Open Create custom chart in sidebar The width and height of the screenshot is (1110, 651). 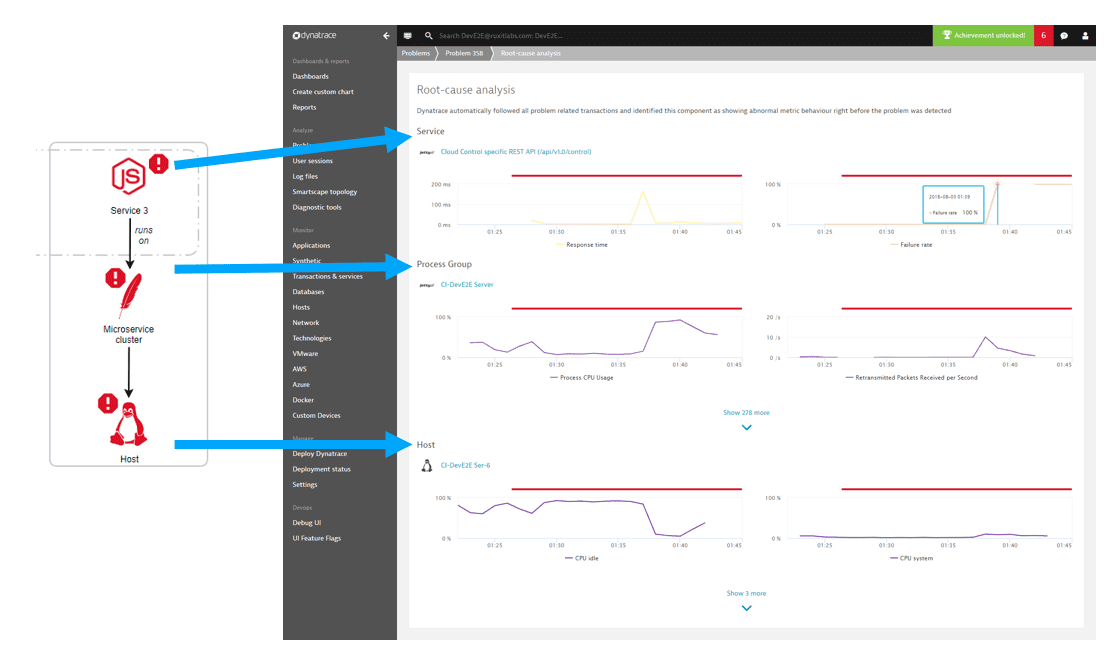point(323,92)
